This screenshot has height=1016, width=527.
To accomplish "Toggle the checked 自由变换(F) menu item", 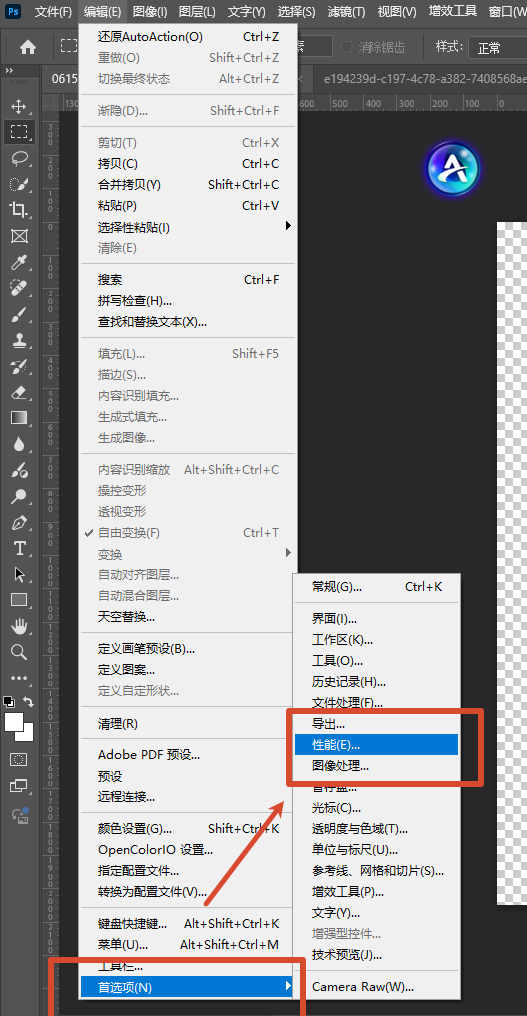I will coord(187,533).
